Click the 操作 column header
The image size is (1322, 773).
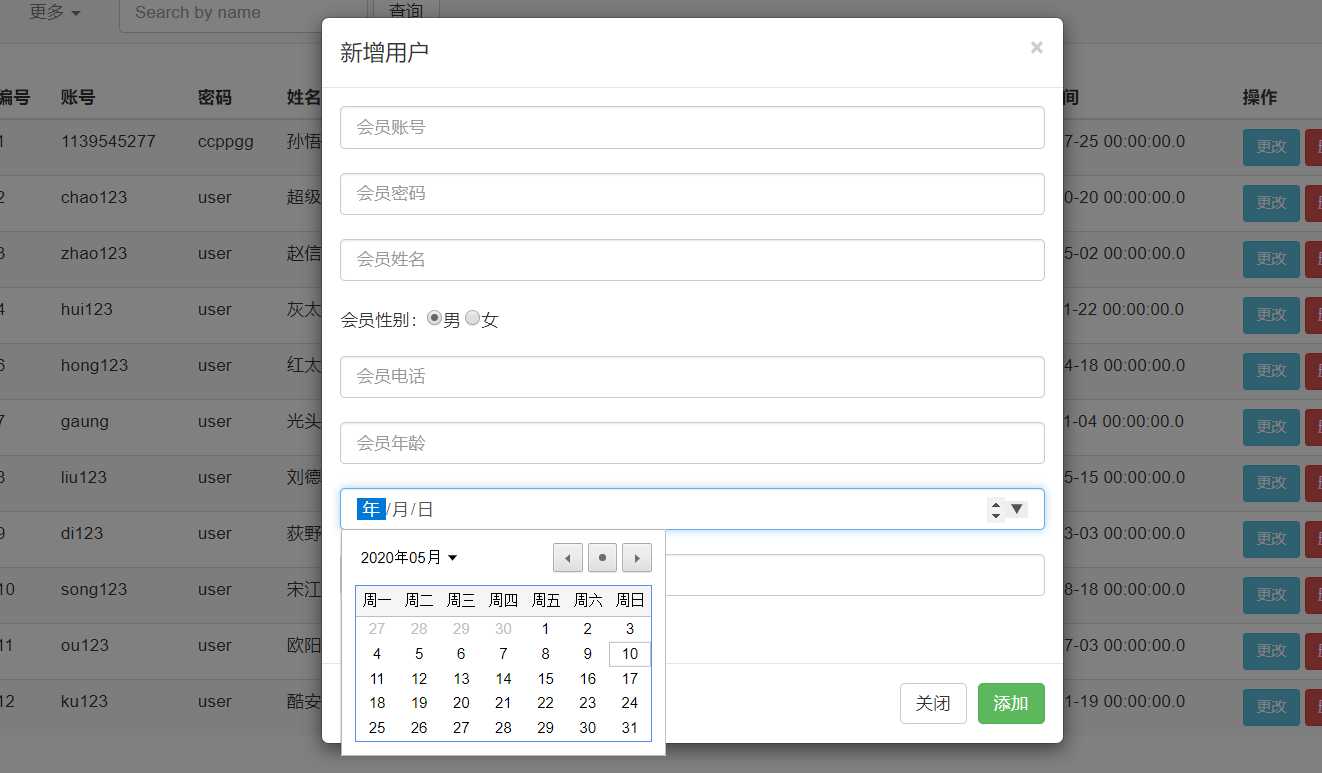click(x=1260, y=97)
